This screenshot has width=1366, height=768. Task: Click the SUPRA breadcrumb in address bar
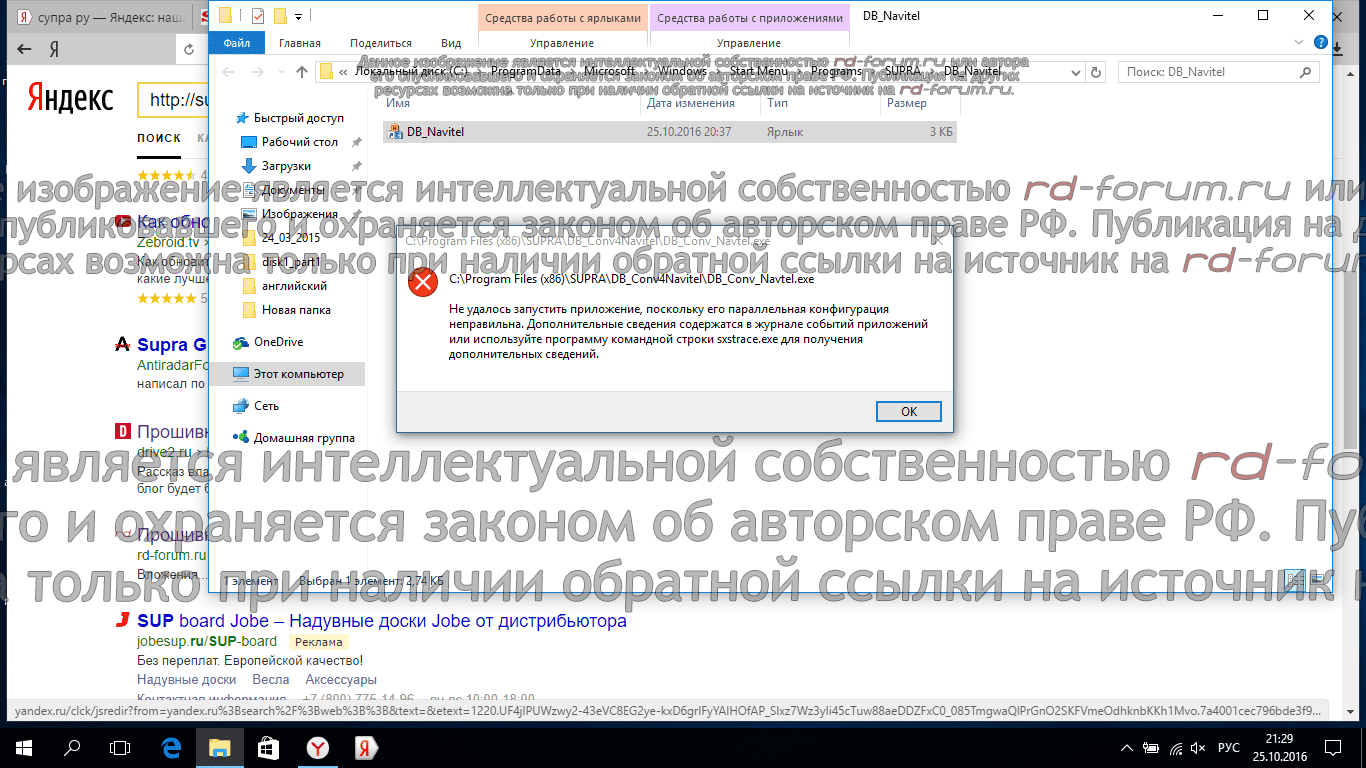coord(902,72)
